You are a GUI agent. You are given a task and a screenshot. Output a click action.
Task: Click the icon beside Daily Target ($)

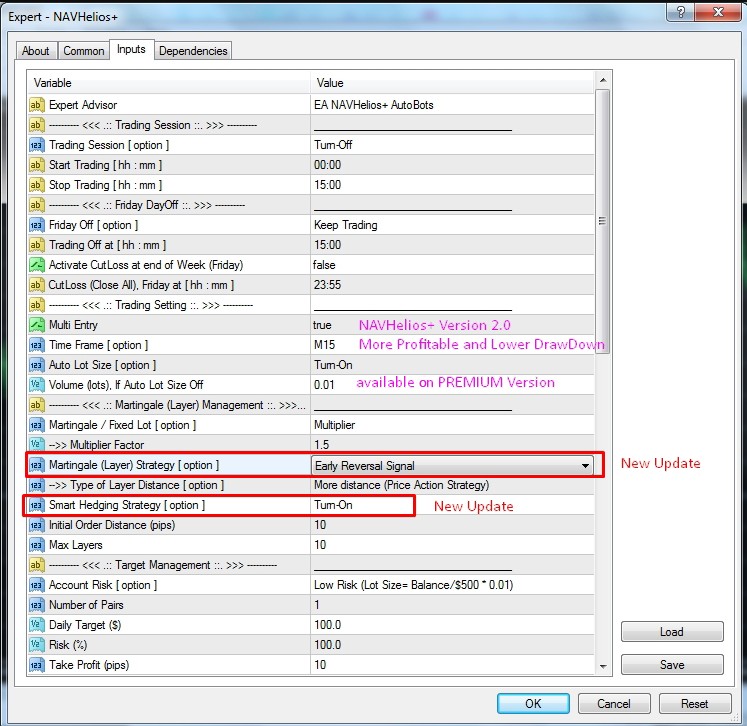tap(37, 625)
